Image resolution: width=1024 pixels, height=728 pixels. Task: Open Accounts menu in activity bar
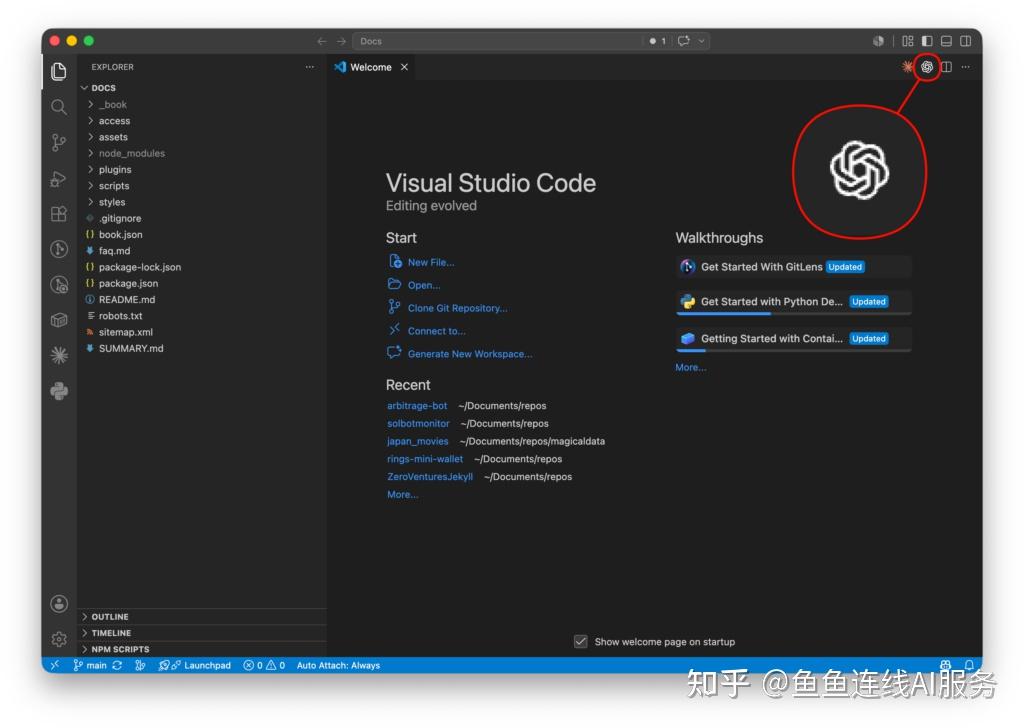click(x=59, y=603)
